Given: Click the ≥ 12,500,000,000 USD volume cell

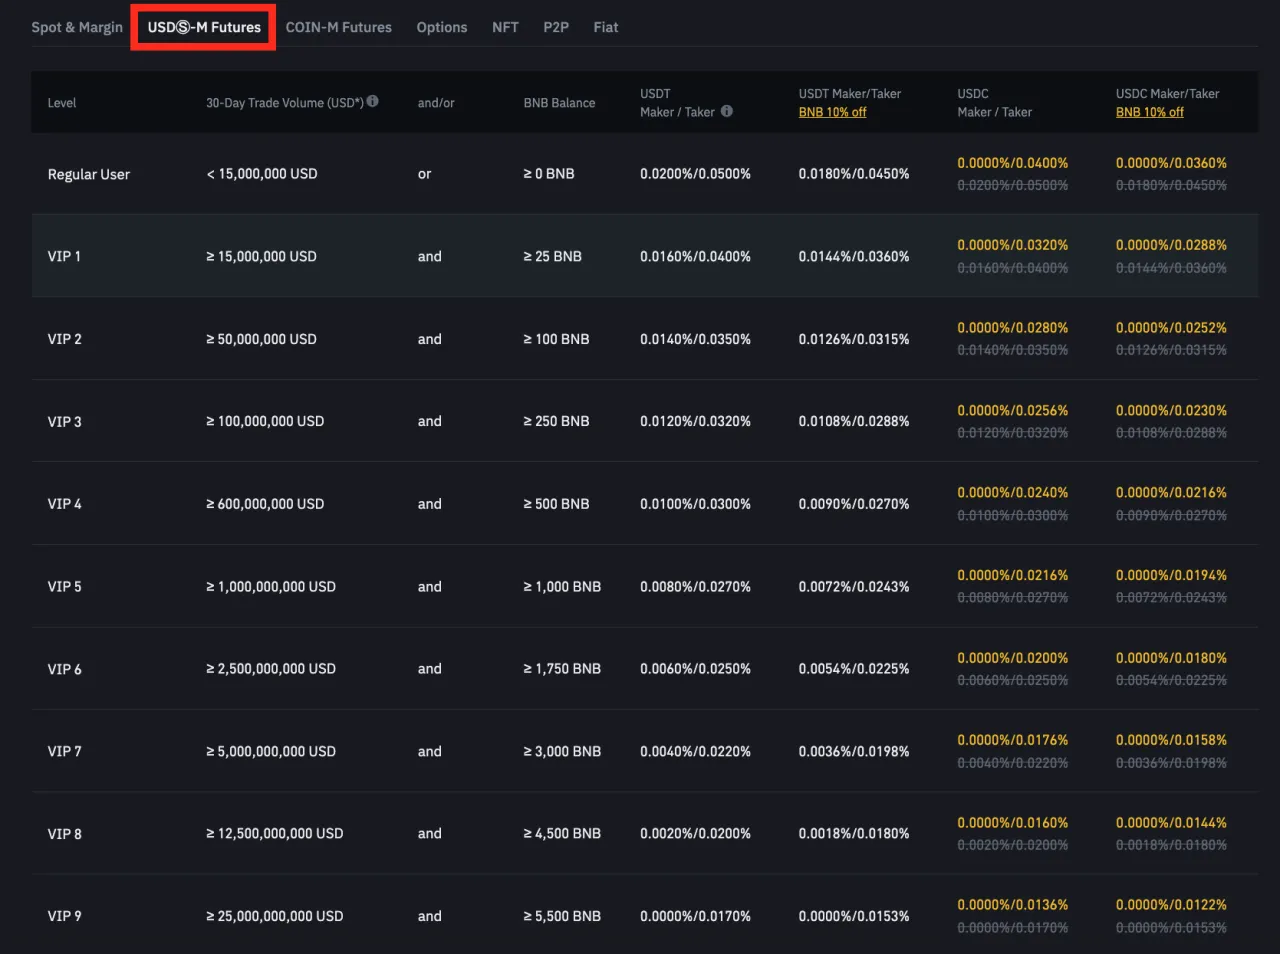Looking at the screenshot, I should tap(275, 834).
